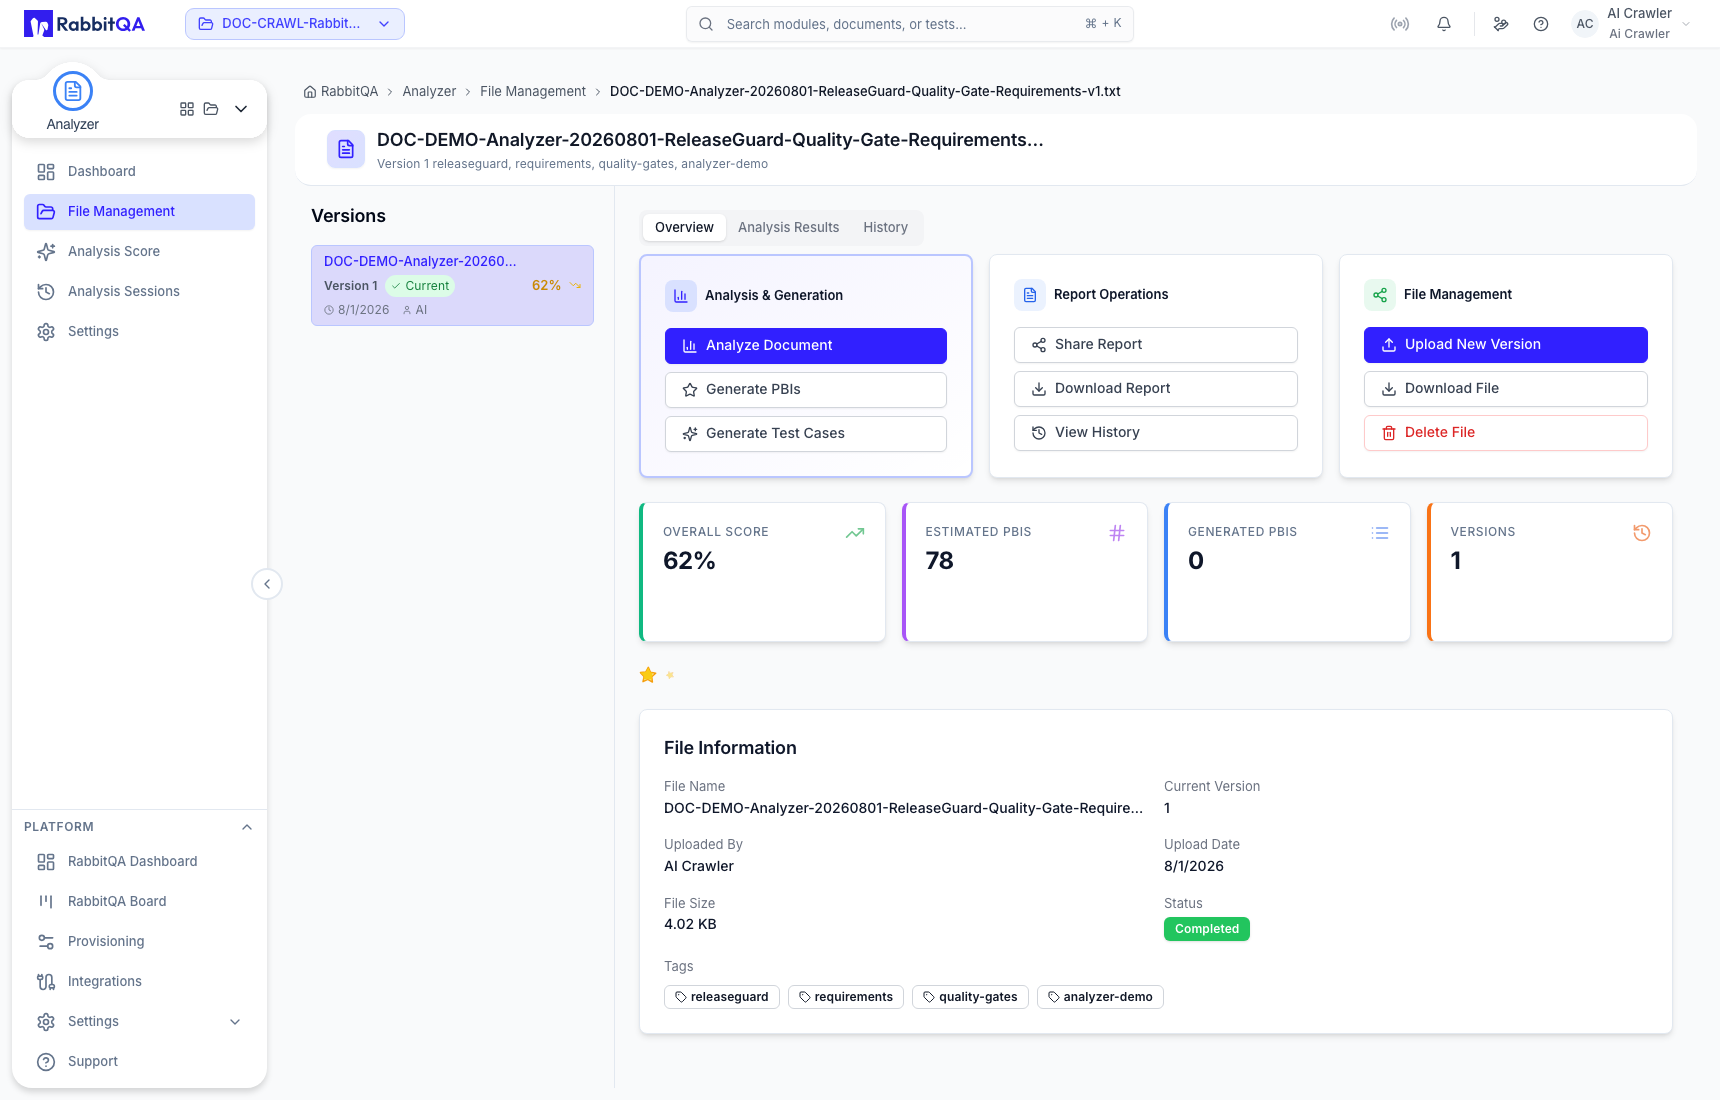The width and height of the screenshot is (1720, 1100).
Task: Focus the search modules input field
Action: pos(910,24)
